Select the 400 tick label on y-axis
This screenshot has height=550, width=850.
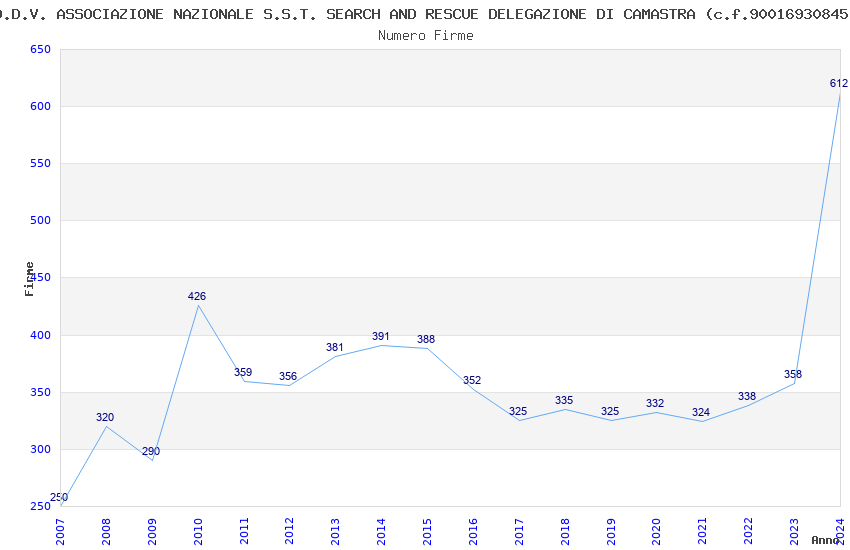(x=39, y=335)
